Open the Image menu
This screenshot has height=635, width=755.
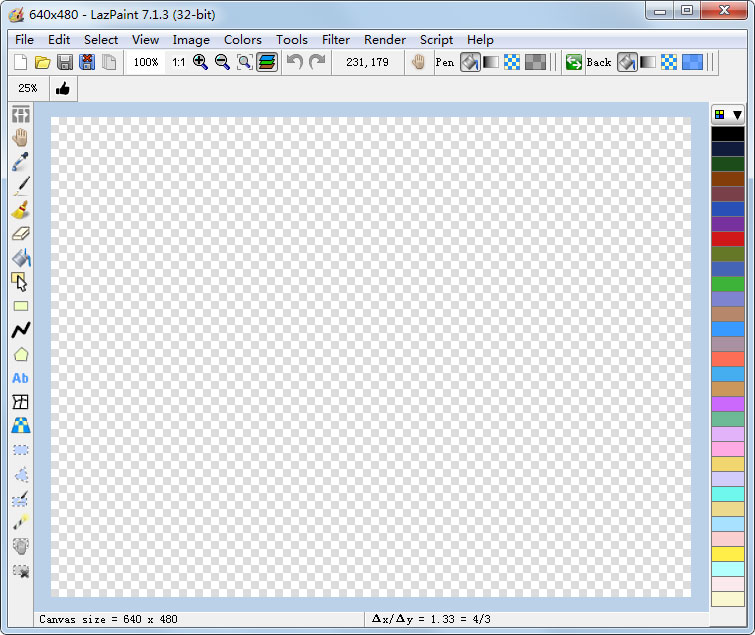[191, 39]
